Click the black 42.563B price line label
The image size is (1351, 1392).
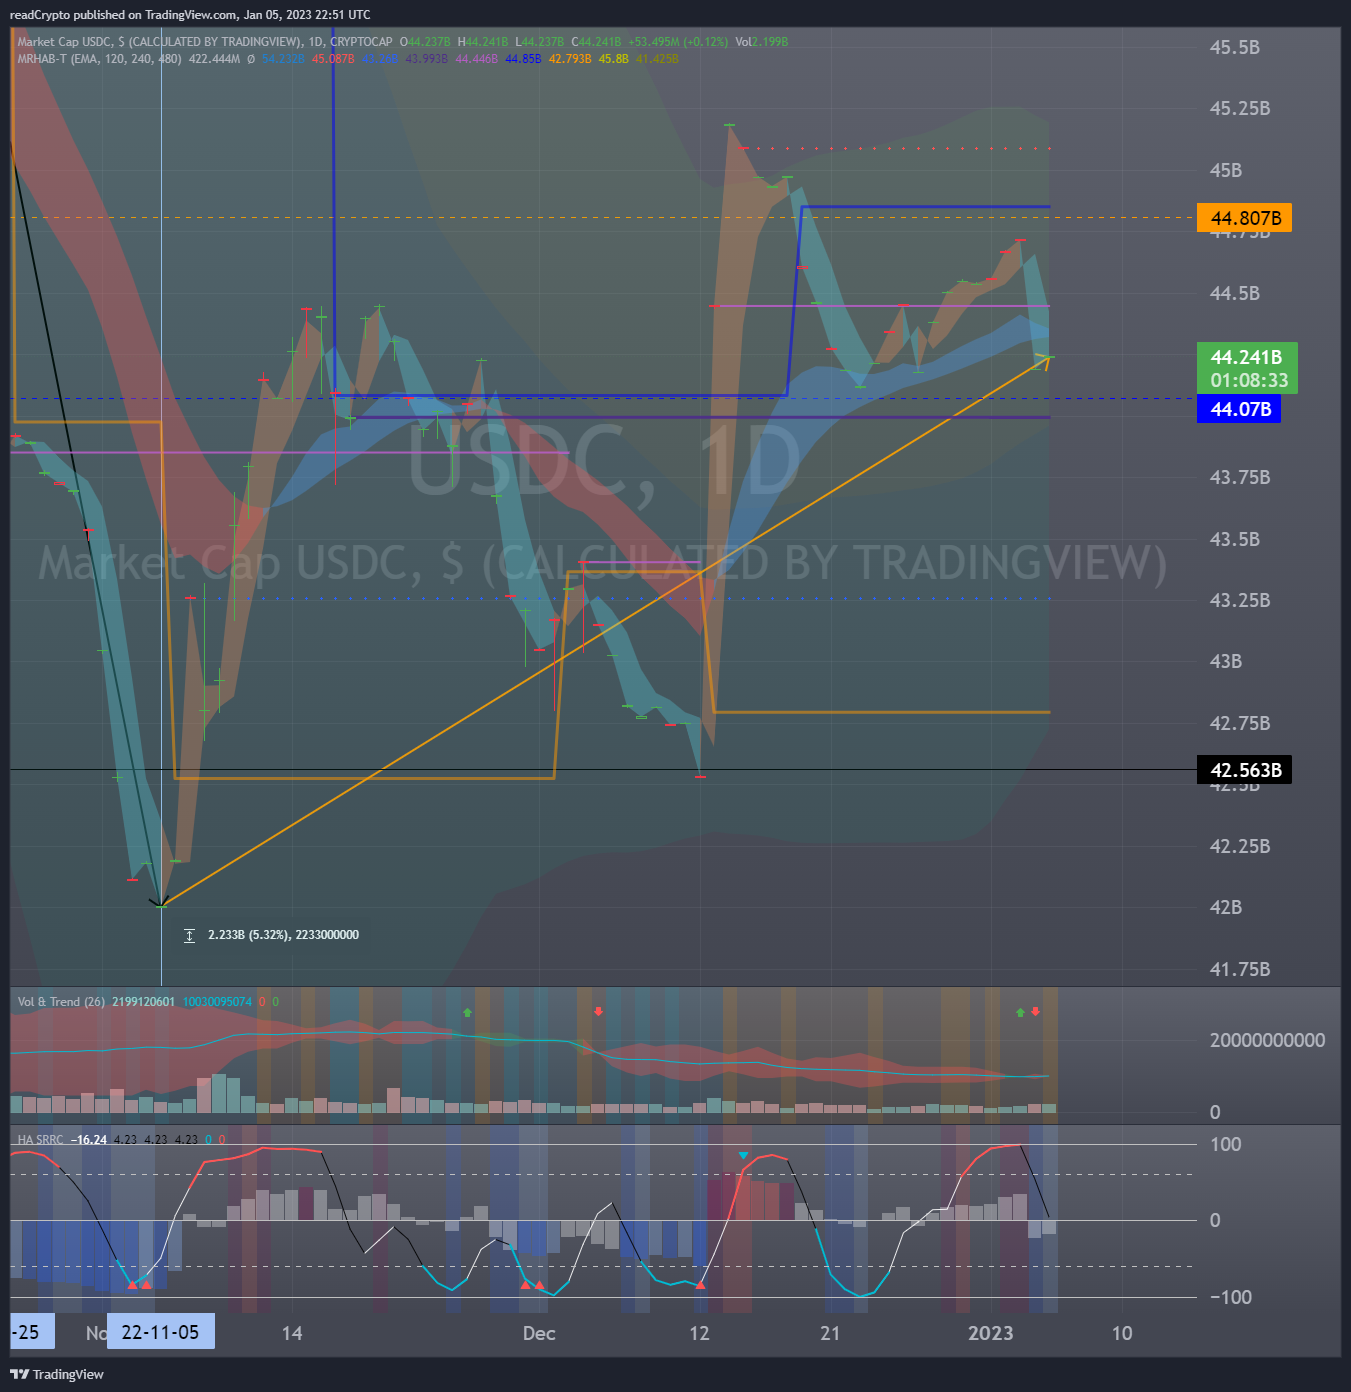point(1245,770)
